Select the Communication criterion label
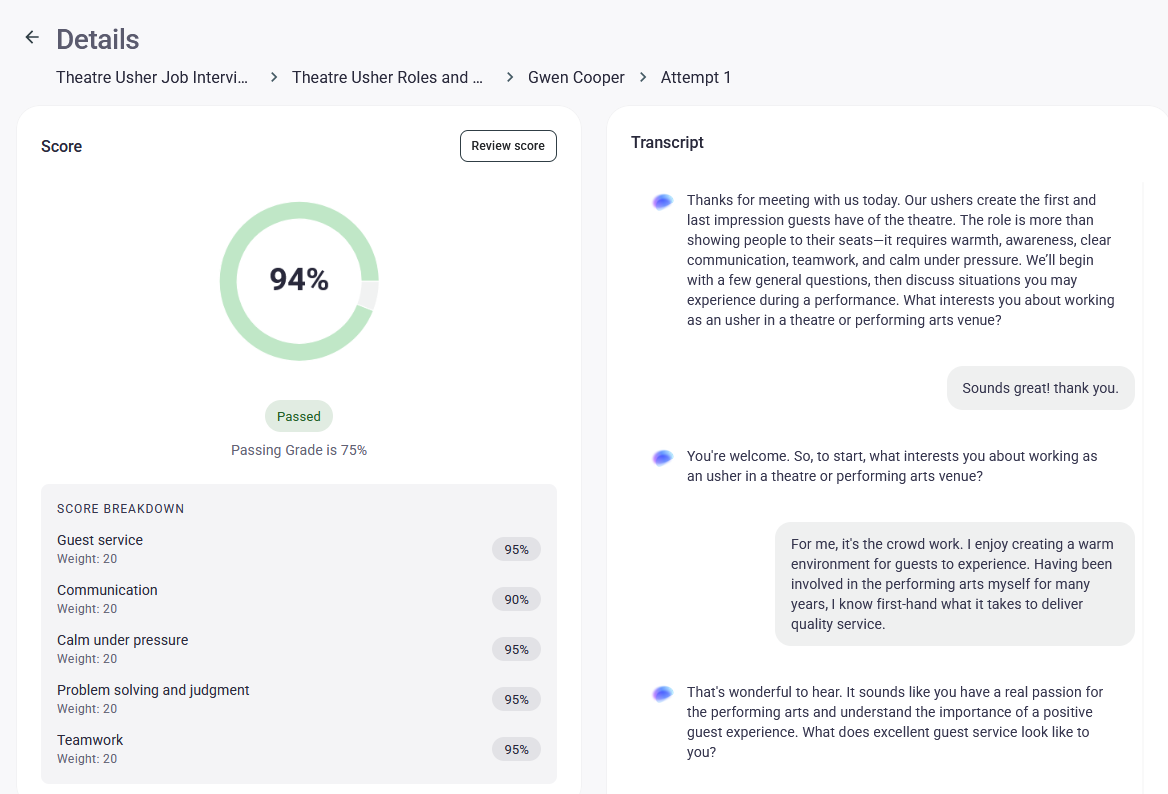Image resolution: width=1168 pixels, height=794 pixels. pyautogui.click(x=107, y=590)
